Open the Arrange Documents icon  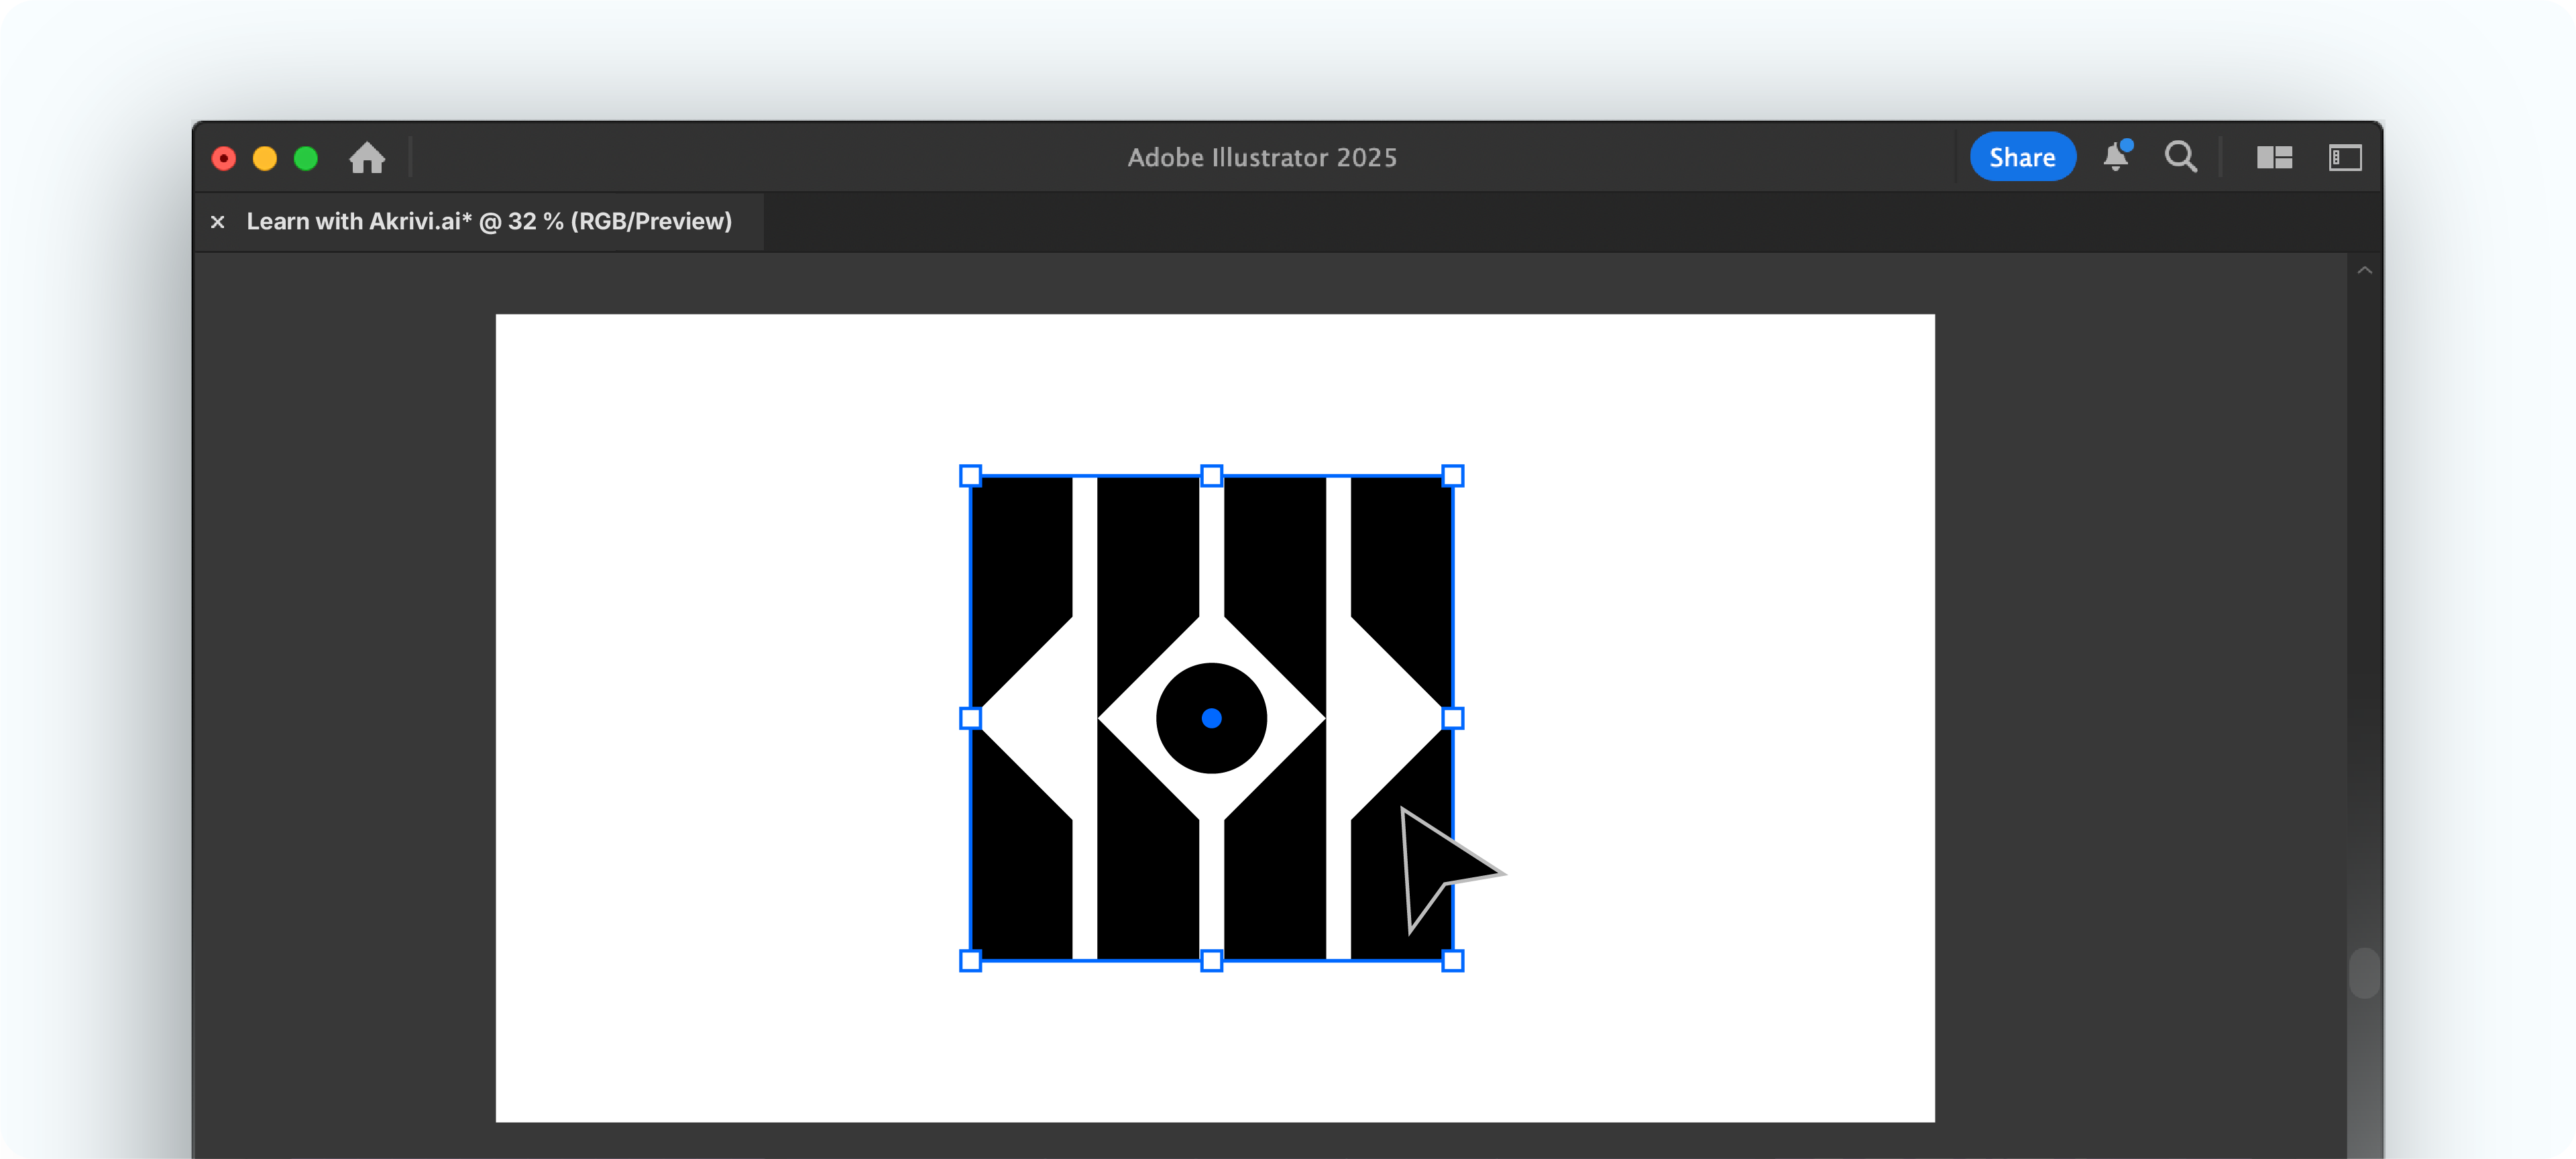2274,157
